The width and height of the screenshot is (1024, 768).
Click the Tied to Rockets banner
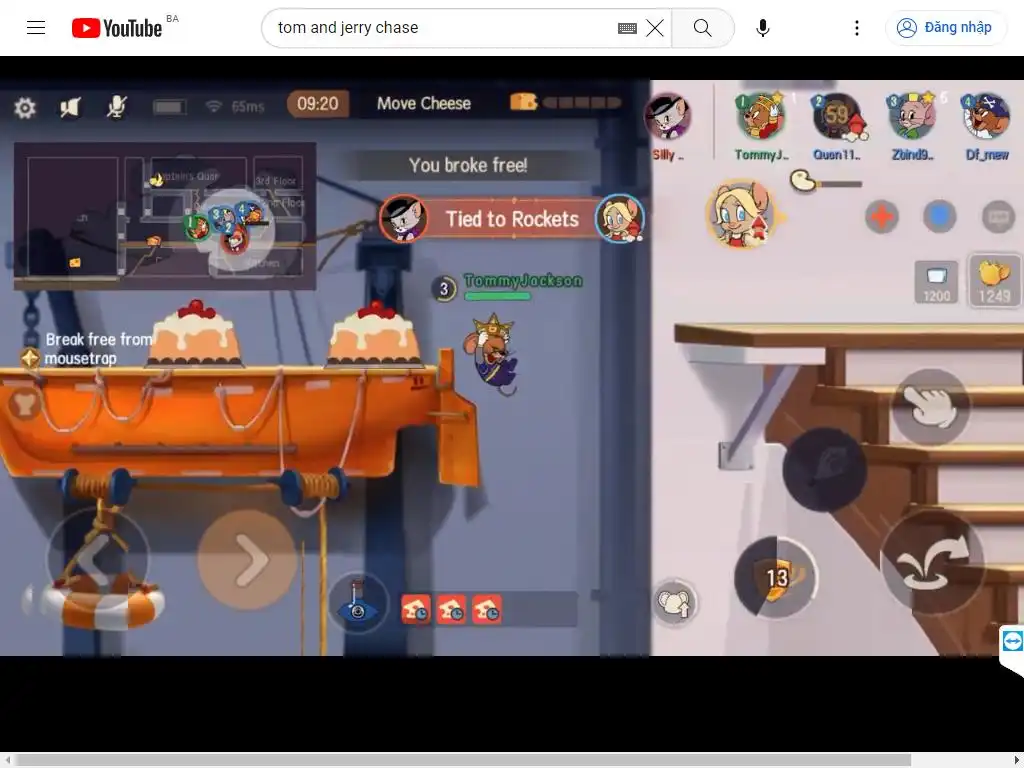tap(512, 219)
